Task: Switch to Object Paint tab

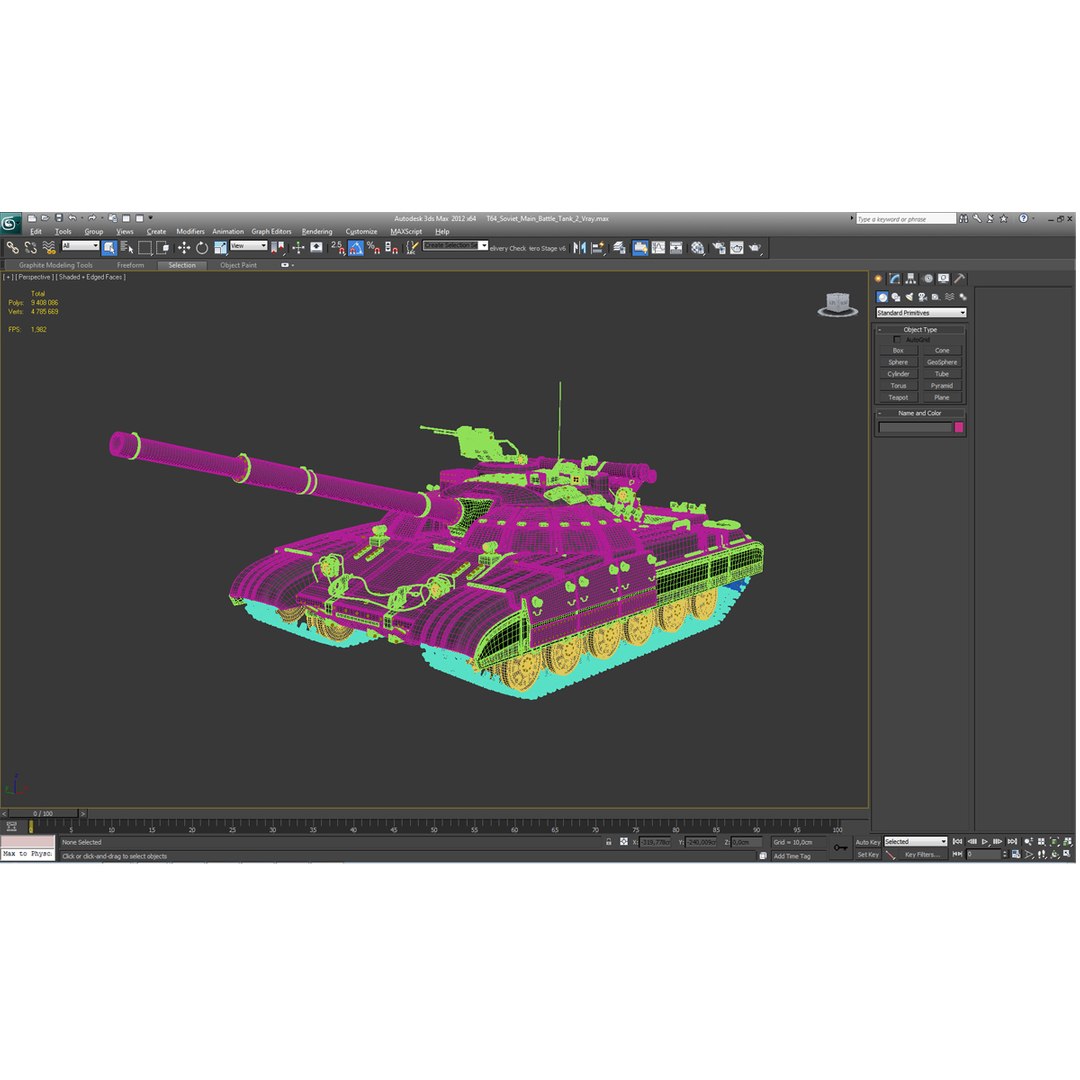Action: click(x=238, y=265)
